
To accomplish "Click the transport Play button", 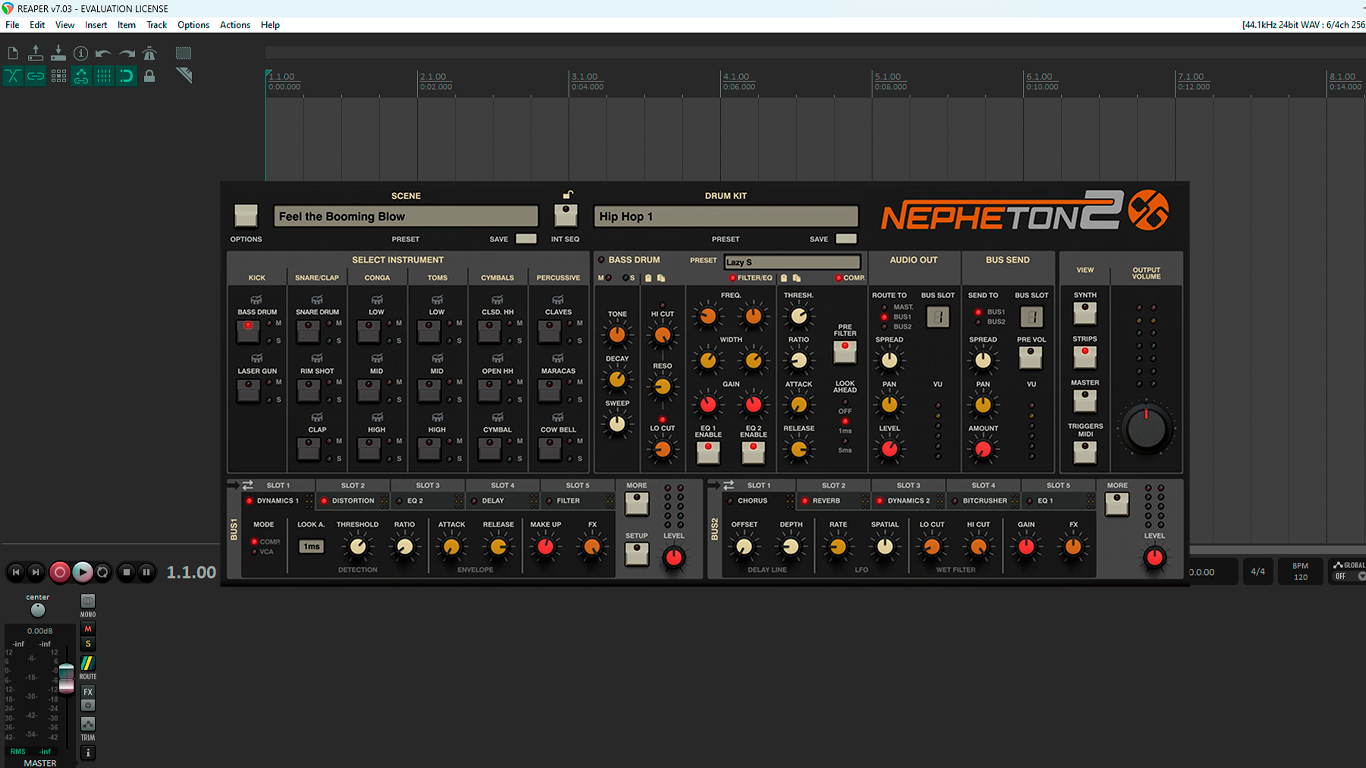I will (x=82, y=572).
